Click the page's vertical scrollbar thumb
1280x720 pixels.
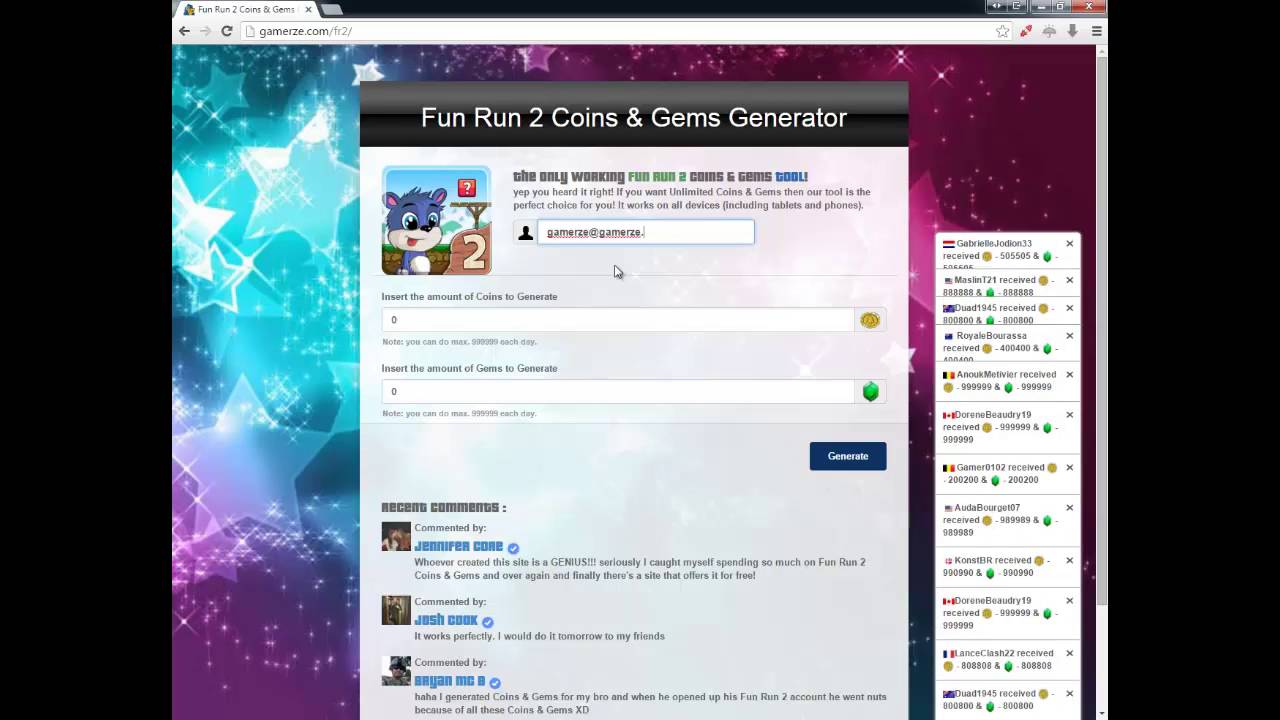click(1102, 330)
